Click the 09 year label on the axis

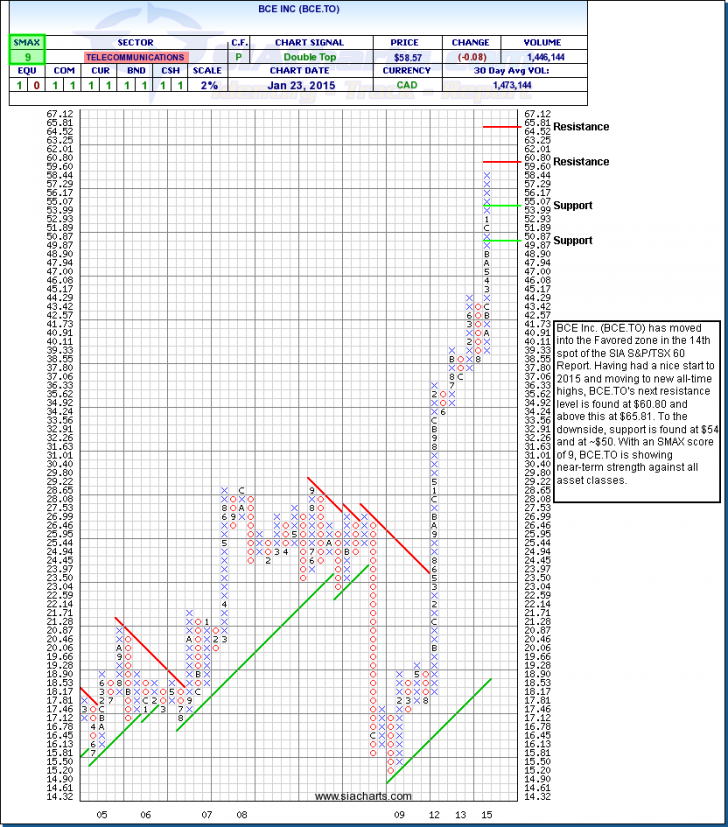(399, 815)
